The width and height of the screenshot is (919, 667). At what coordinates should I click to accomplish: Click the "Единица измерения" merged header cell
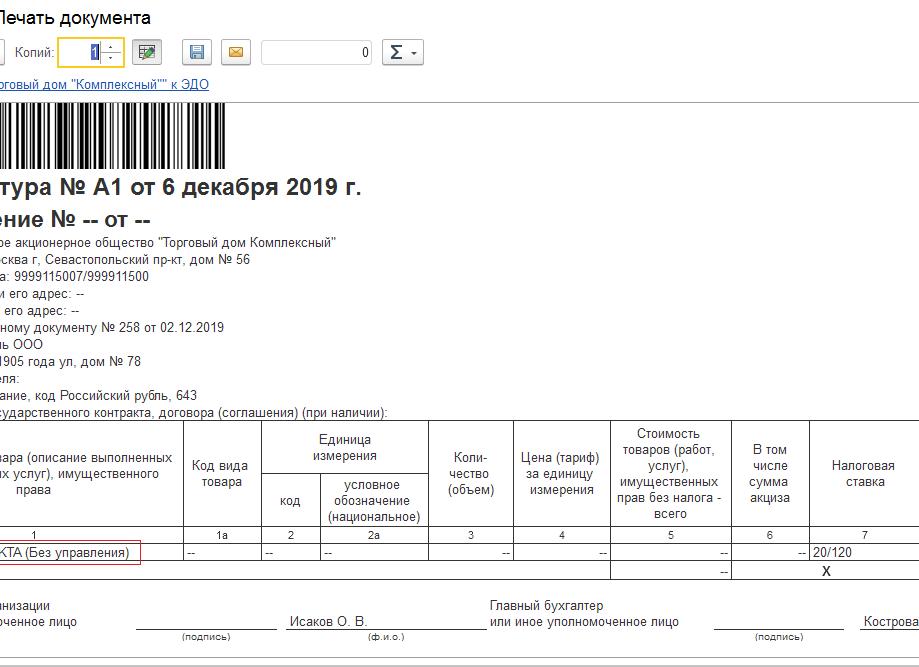(345, 448)
